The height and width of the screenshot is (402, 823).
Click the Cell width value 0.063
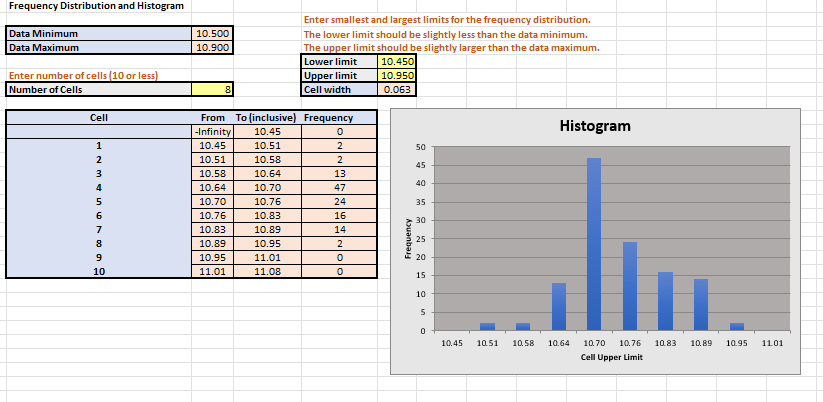coord(397,89)
